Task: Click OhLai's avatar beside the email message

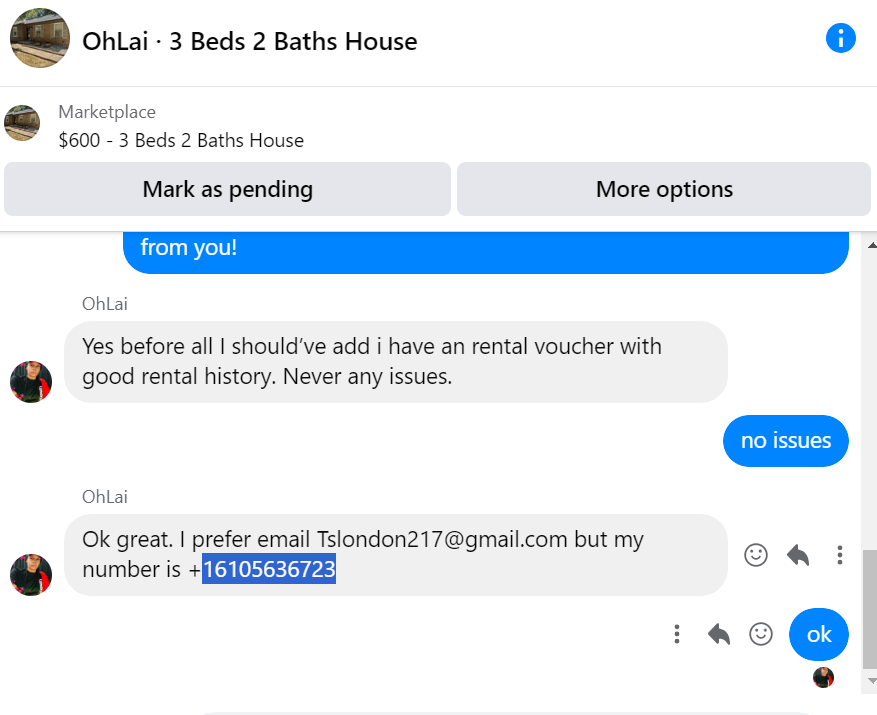Action: [x=31, y=575]
